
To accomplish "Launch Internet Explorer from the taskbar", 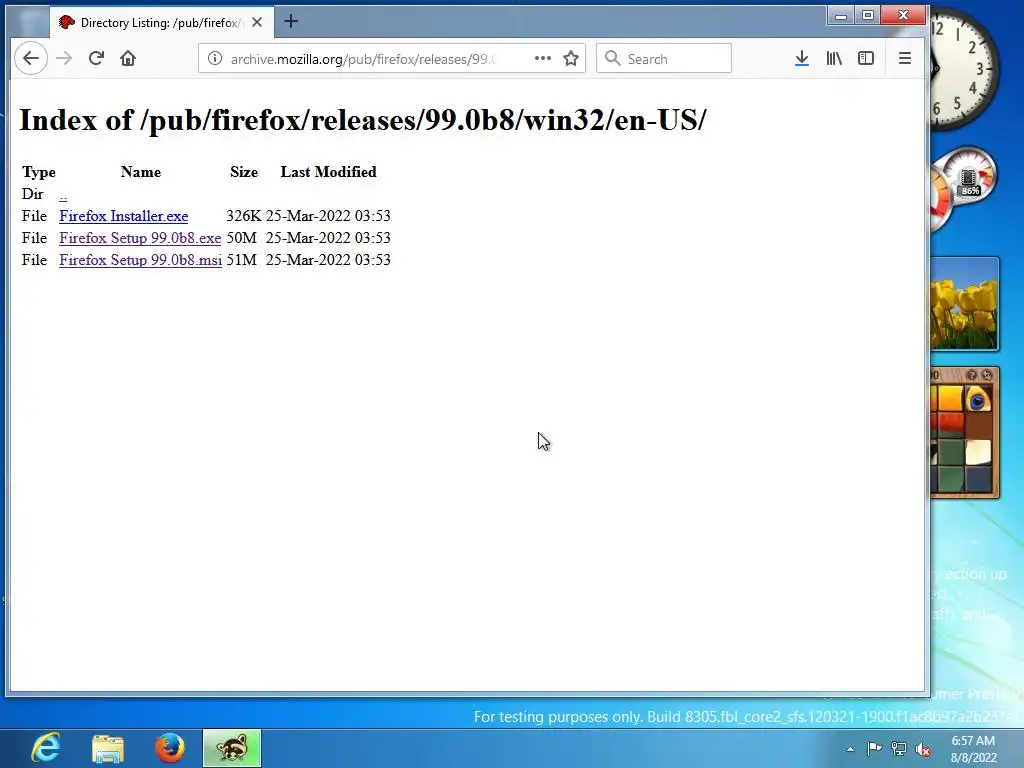I will [x=46, y=748].
